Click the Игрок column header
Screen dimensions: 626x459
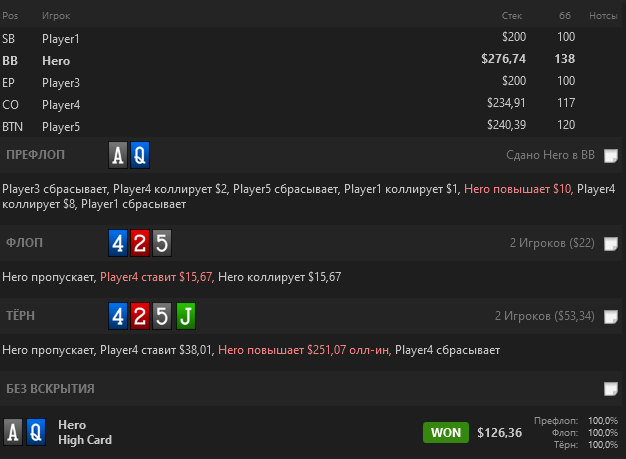click(x=56, y=16)
